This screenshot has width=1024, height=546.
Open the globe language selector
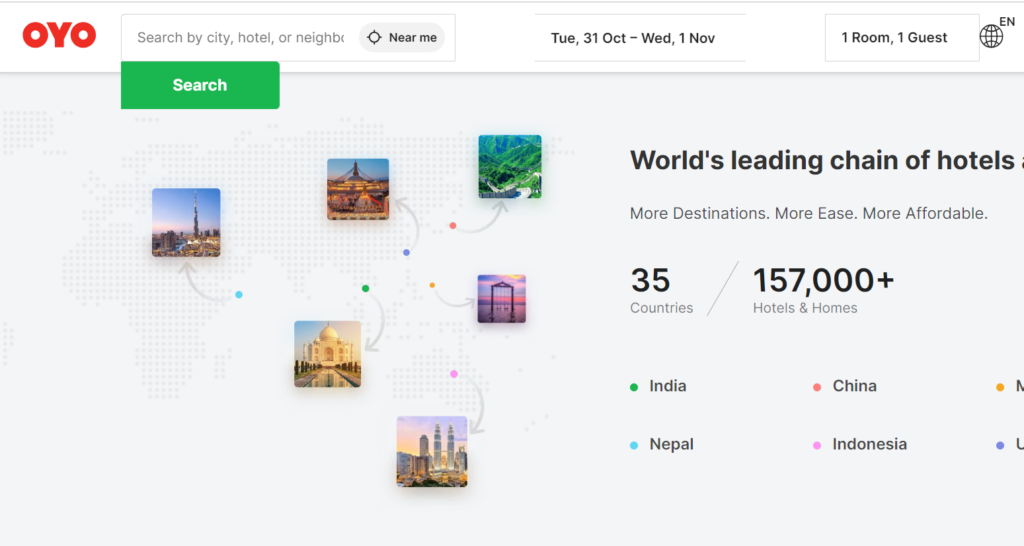(991, 36)
